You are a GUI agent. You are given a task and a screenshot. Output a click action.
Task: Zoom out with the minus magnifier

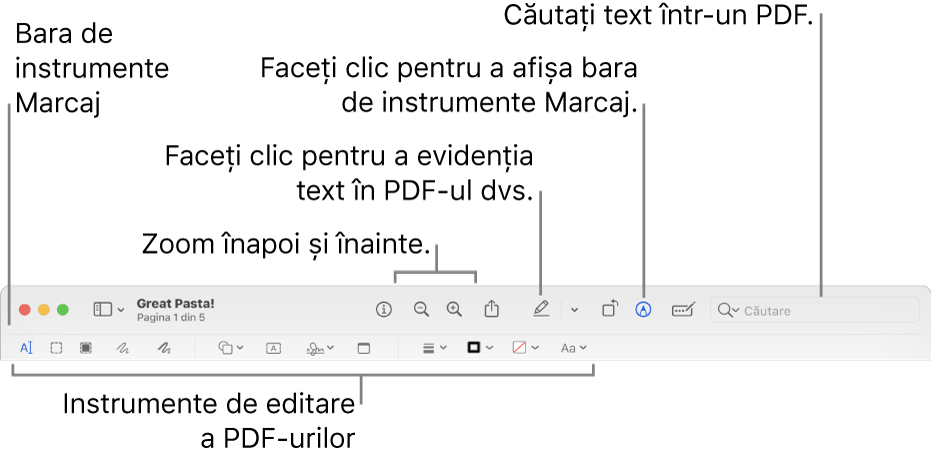[x=422, y=309]
